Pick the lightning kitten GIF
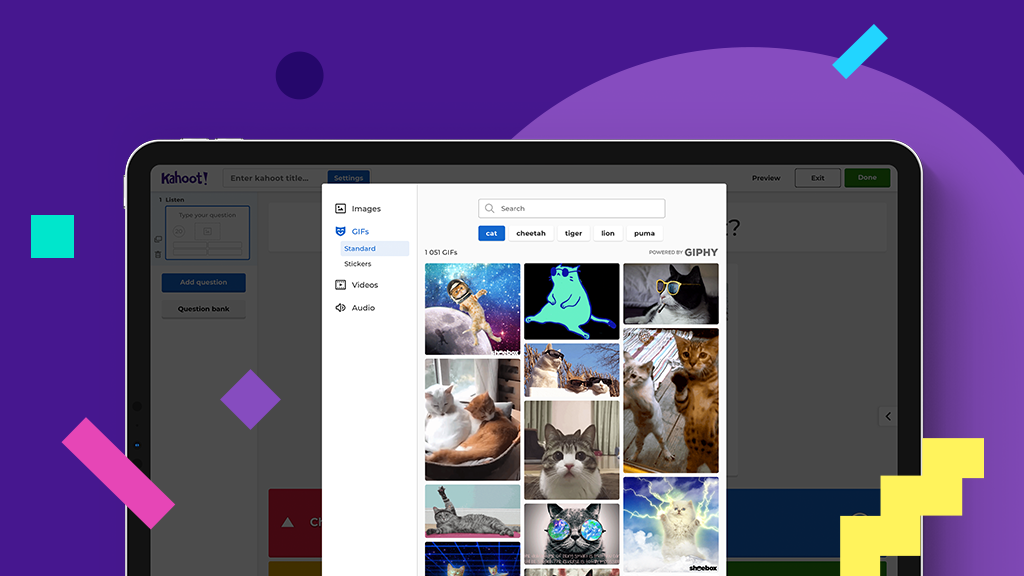Viewport: 1024px width, 576px height. [671, 524]
